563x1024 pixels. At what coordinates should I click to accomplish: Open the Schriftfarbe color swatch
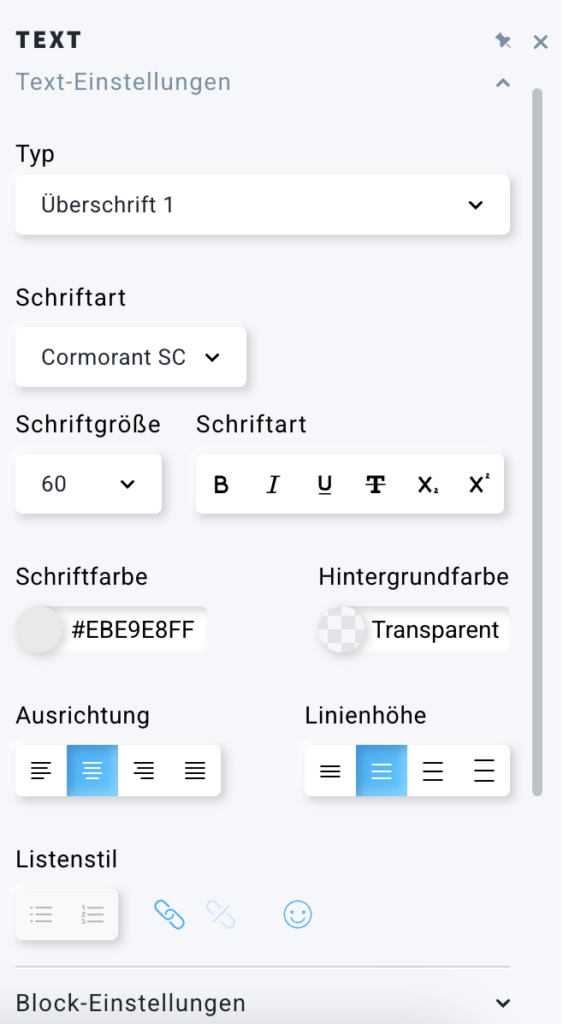pos(39,630)
